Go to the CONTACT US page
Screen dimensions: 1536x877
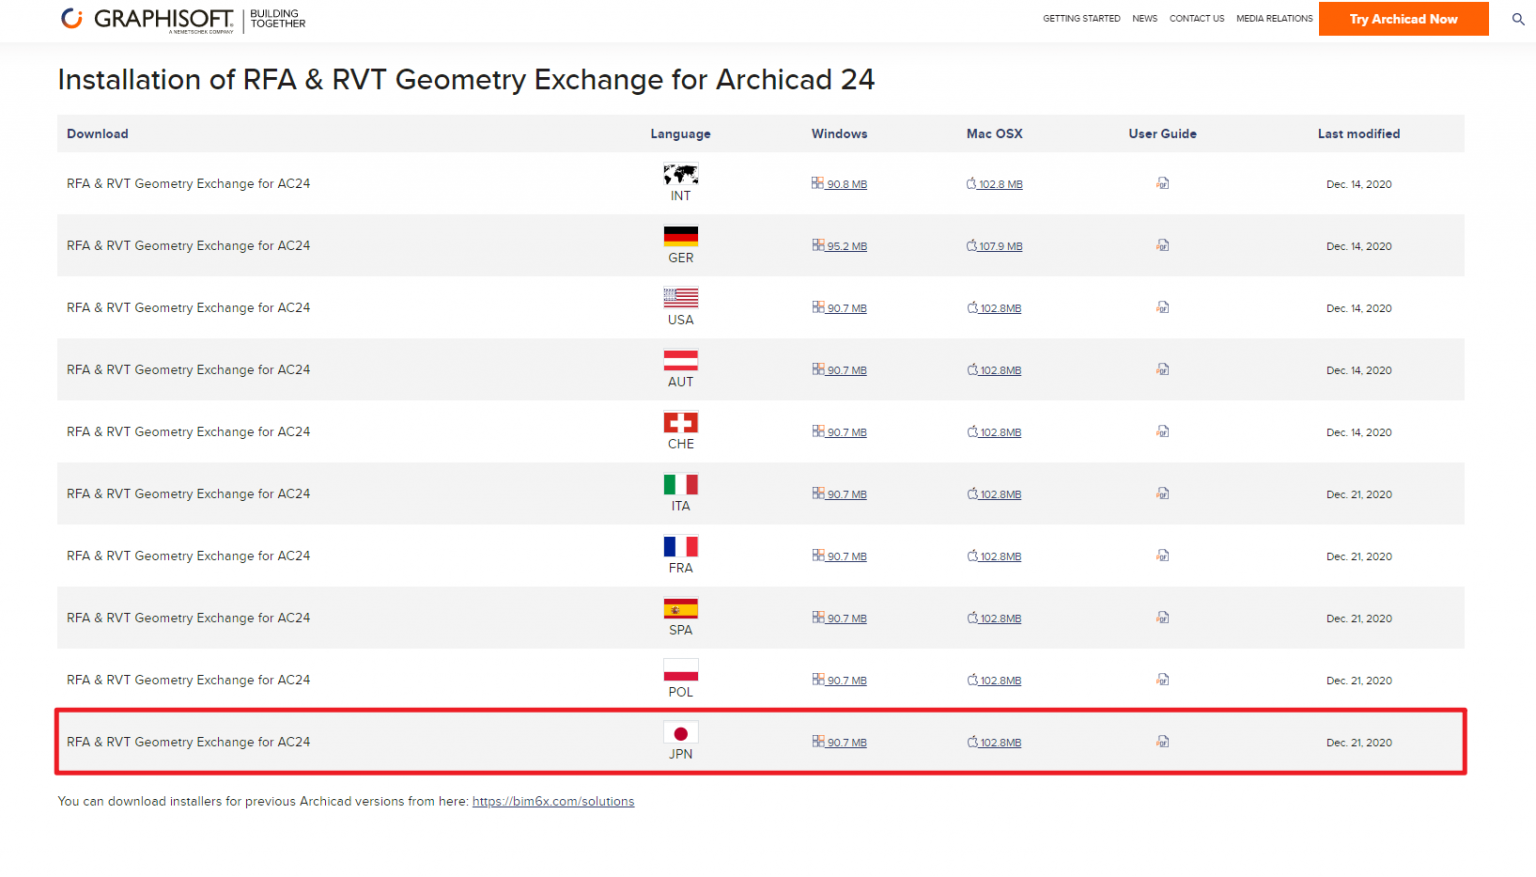pos(1197,18)
